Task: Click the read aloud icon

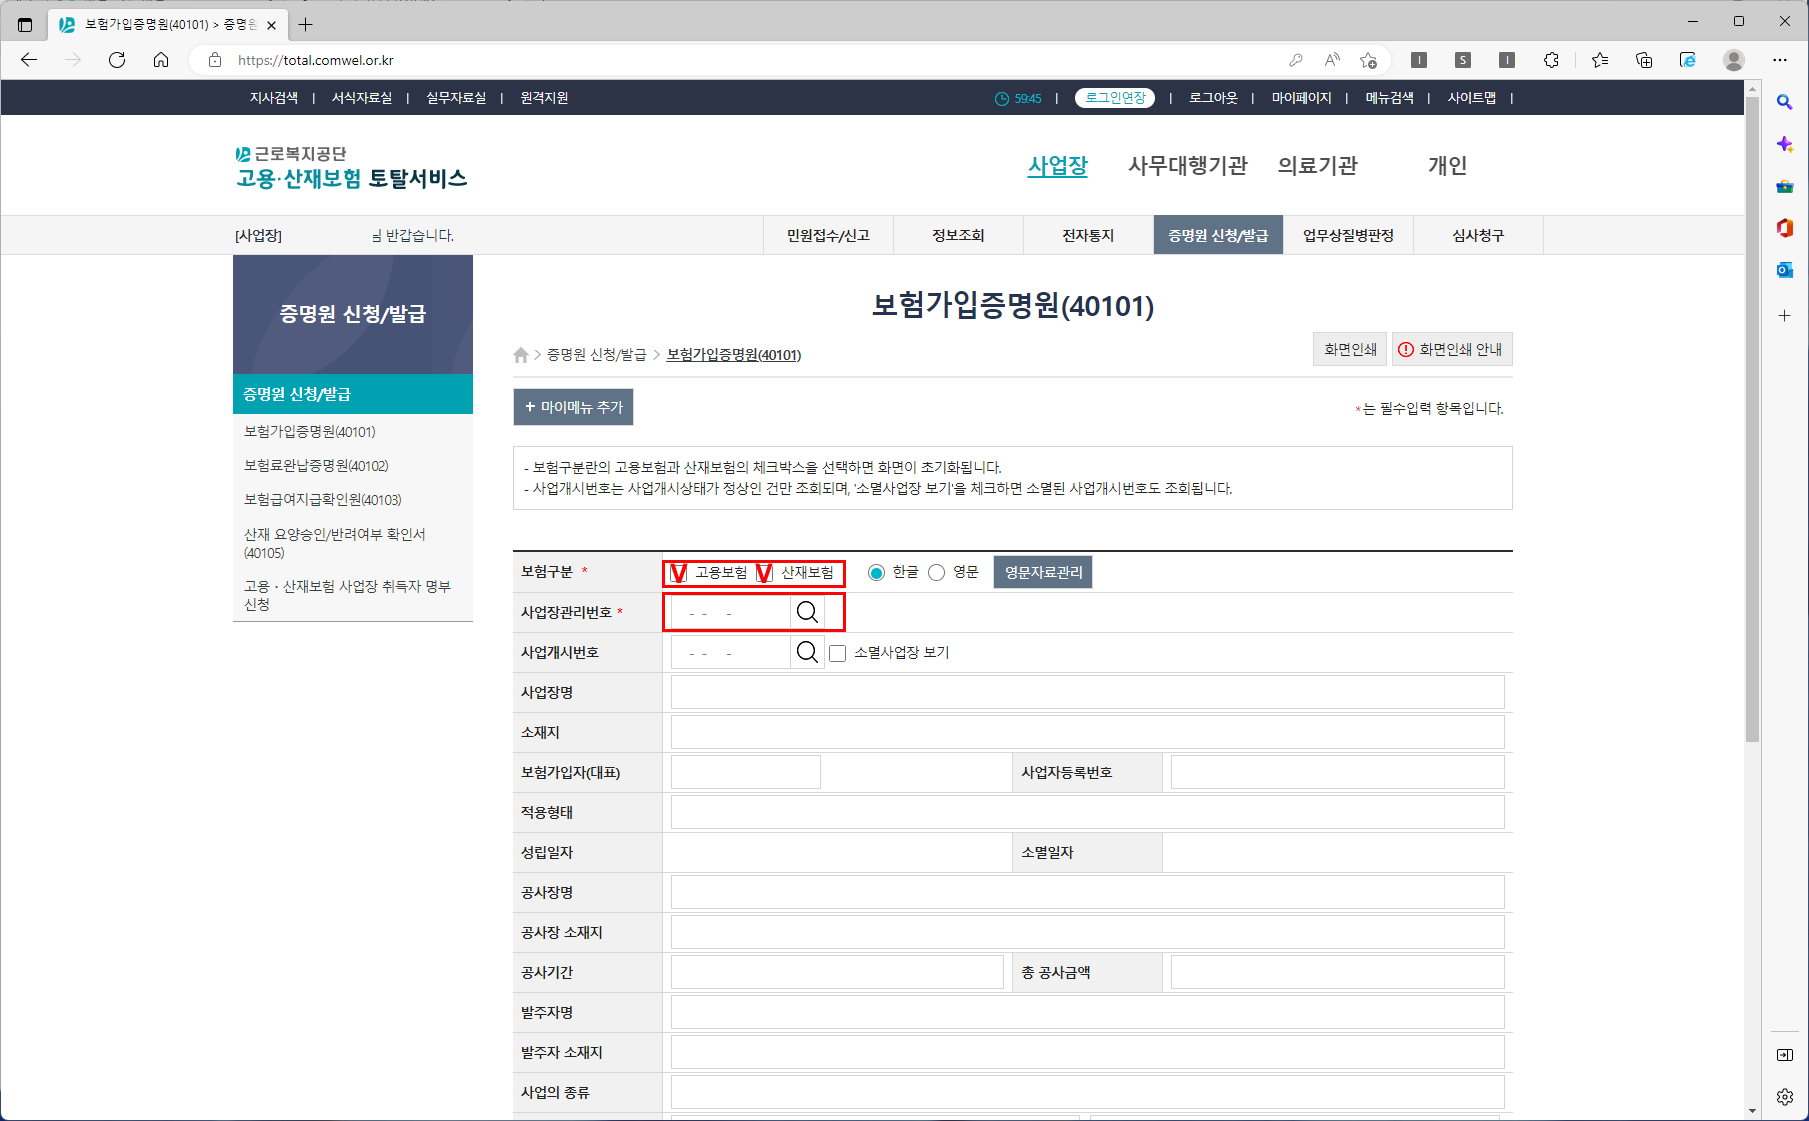Action: [x=1332, y=60]
